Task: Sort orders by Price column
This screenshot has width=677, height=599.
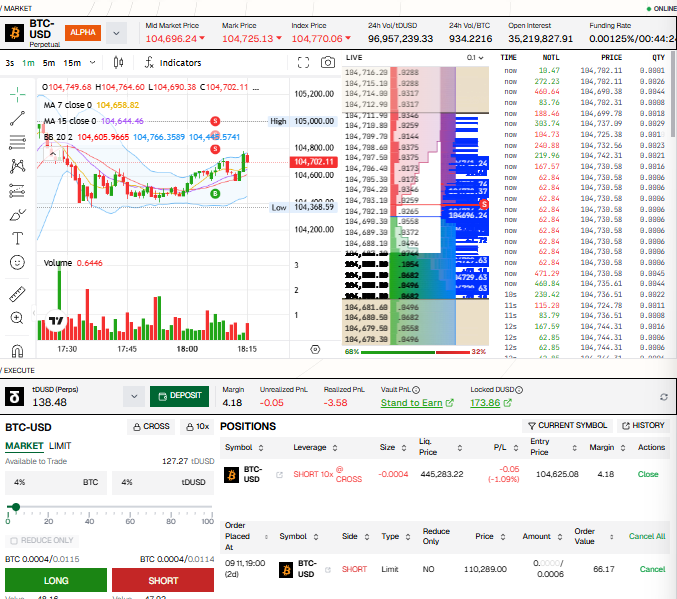Action: tap(503, 536)
